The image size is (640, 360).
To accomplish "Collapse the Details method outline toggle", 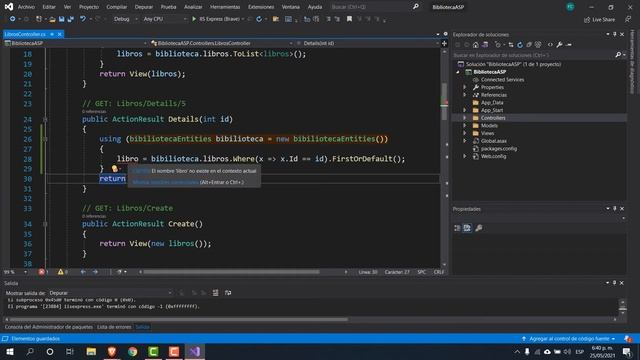I will 45,119.
